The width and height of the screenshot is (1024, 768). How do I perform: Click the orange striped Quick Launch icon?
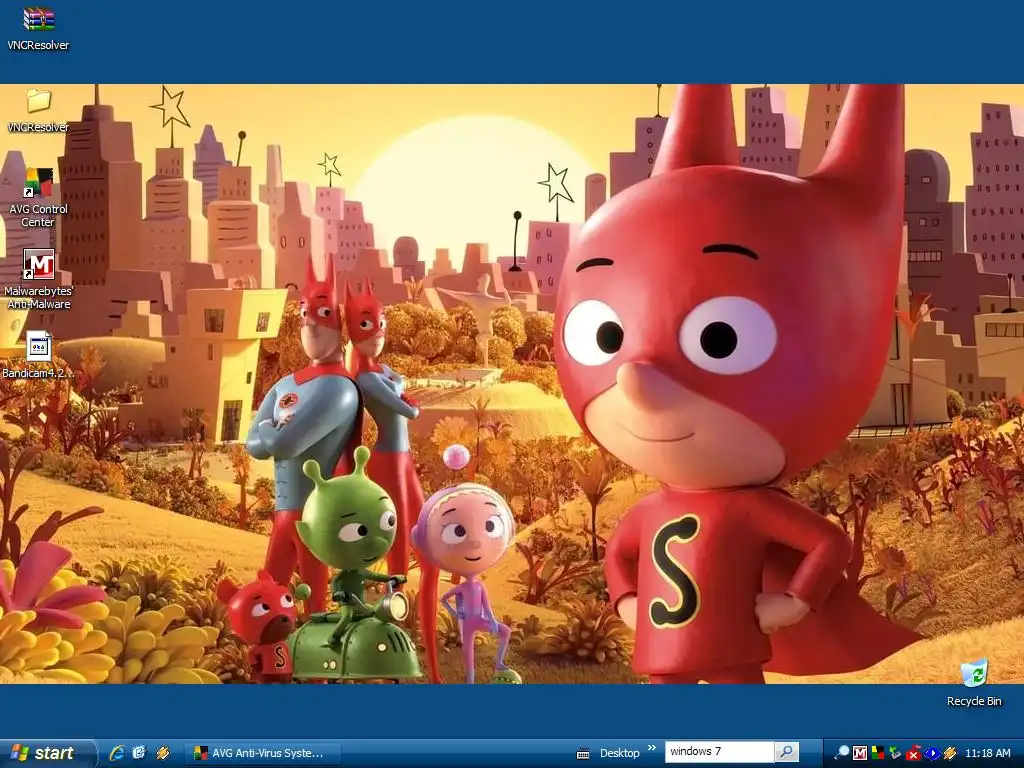(x=163, y=753)
